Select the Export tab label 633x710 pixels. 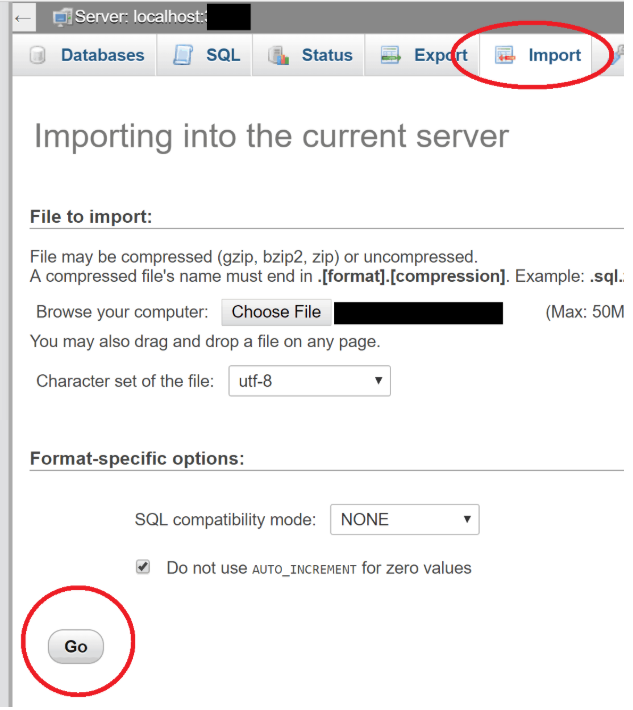click(x=441, y=55)
